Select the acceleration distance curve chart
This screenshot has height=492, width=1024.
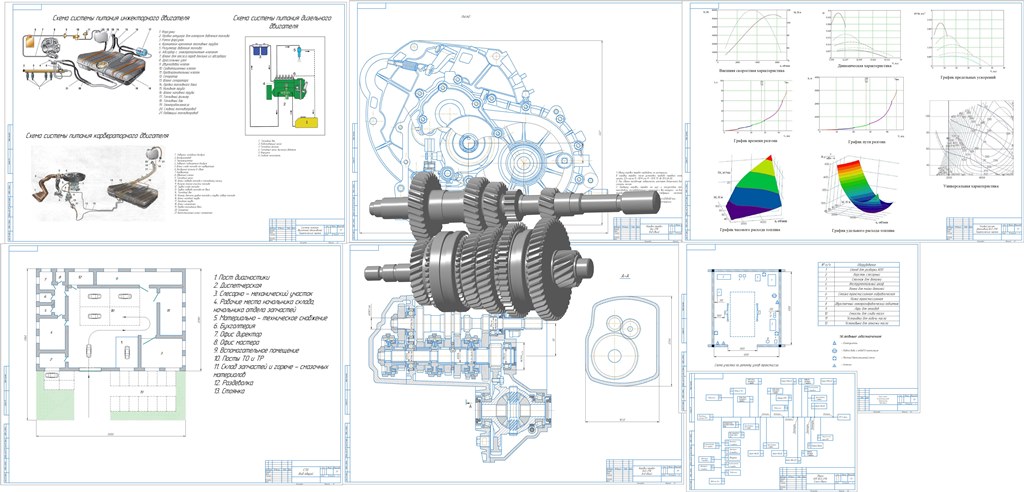(x=859, y=106)
